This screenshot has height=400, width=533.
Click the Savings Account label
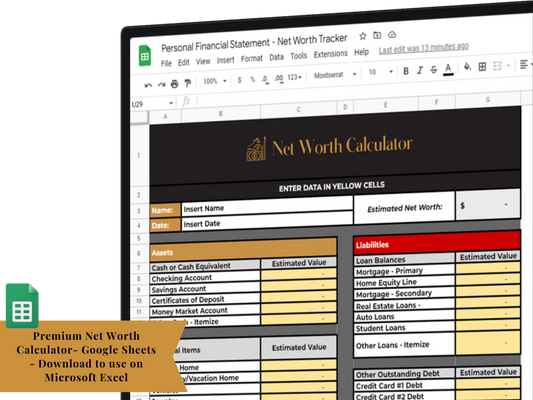coord(179,289)
